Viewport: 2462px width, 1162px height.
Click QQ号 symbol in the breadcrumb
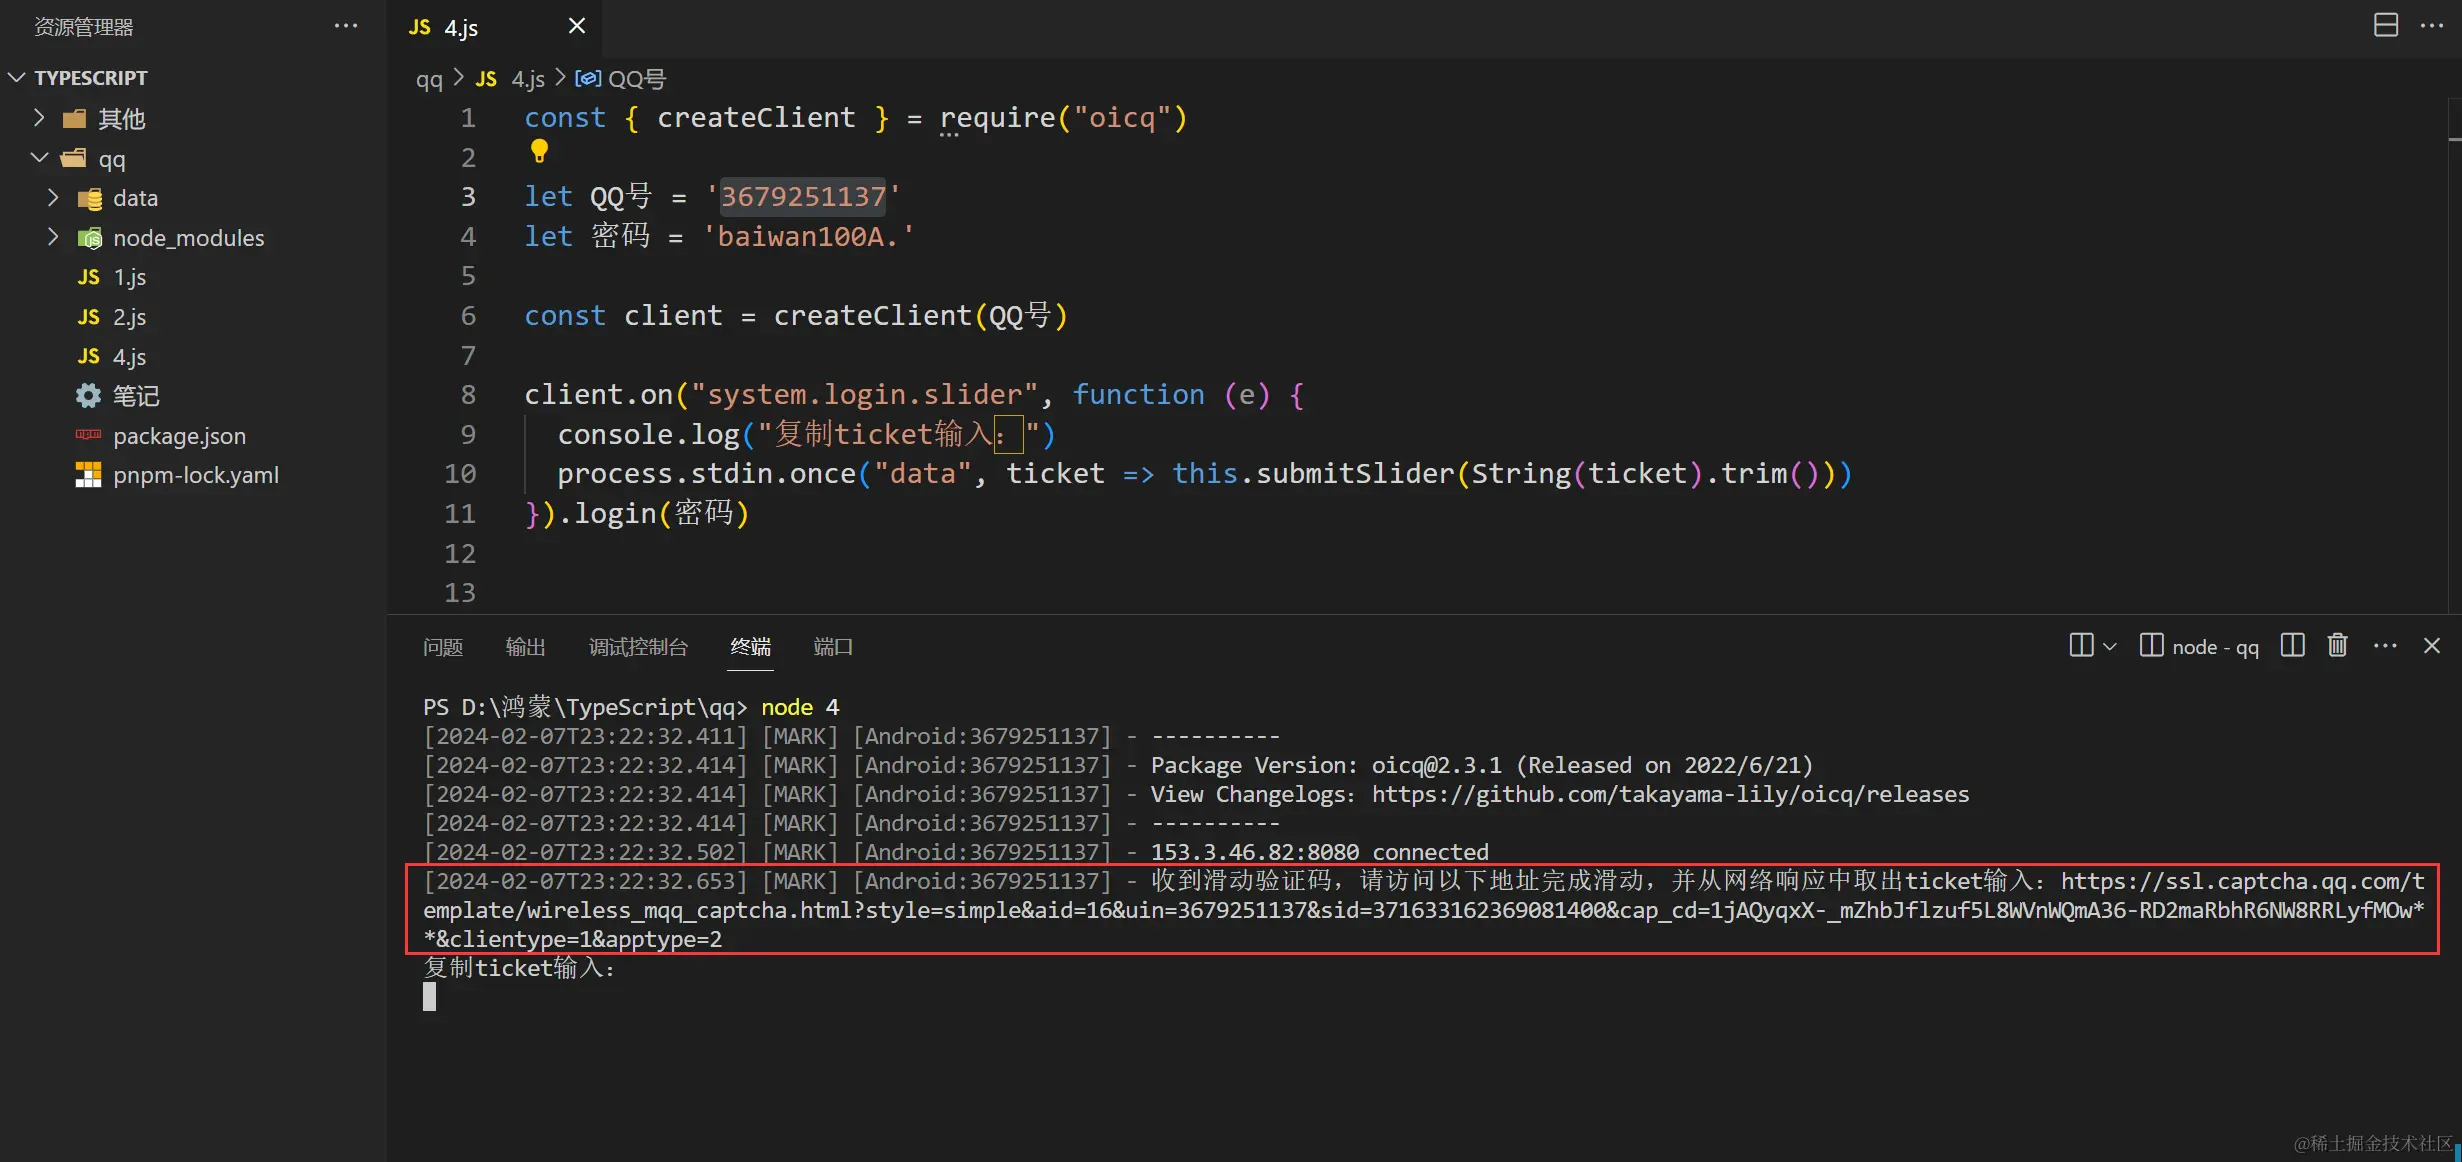click(636, 79)
